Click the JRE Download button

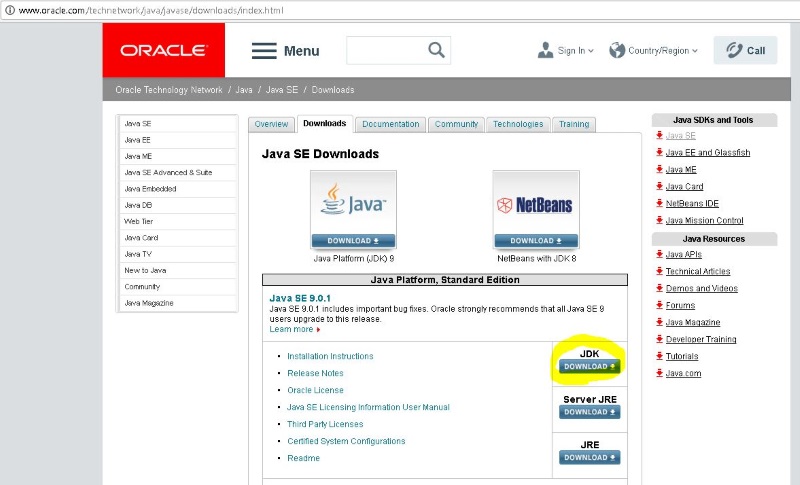point(589,457)
